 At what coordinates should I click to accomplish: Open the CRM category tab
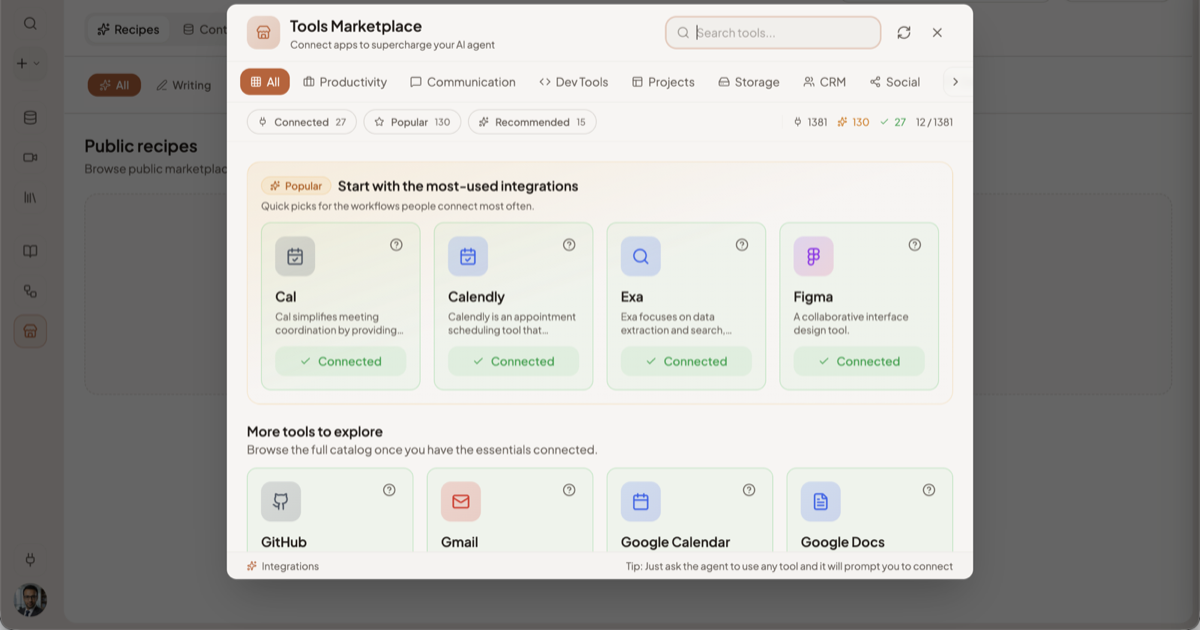[825, 82]
